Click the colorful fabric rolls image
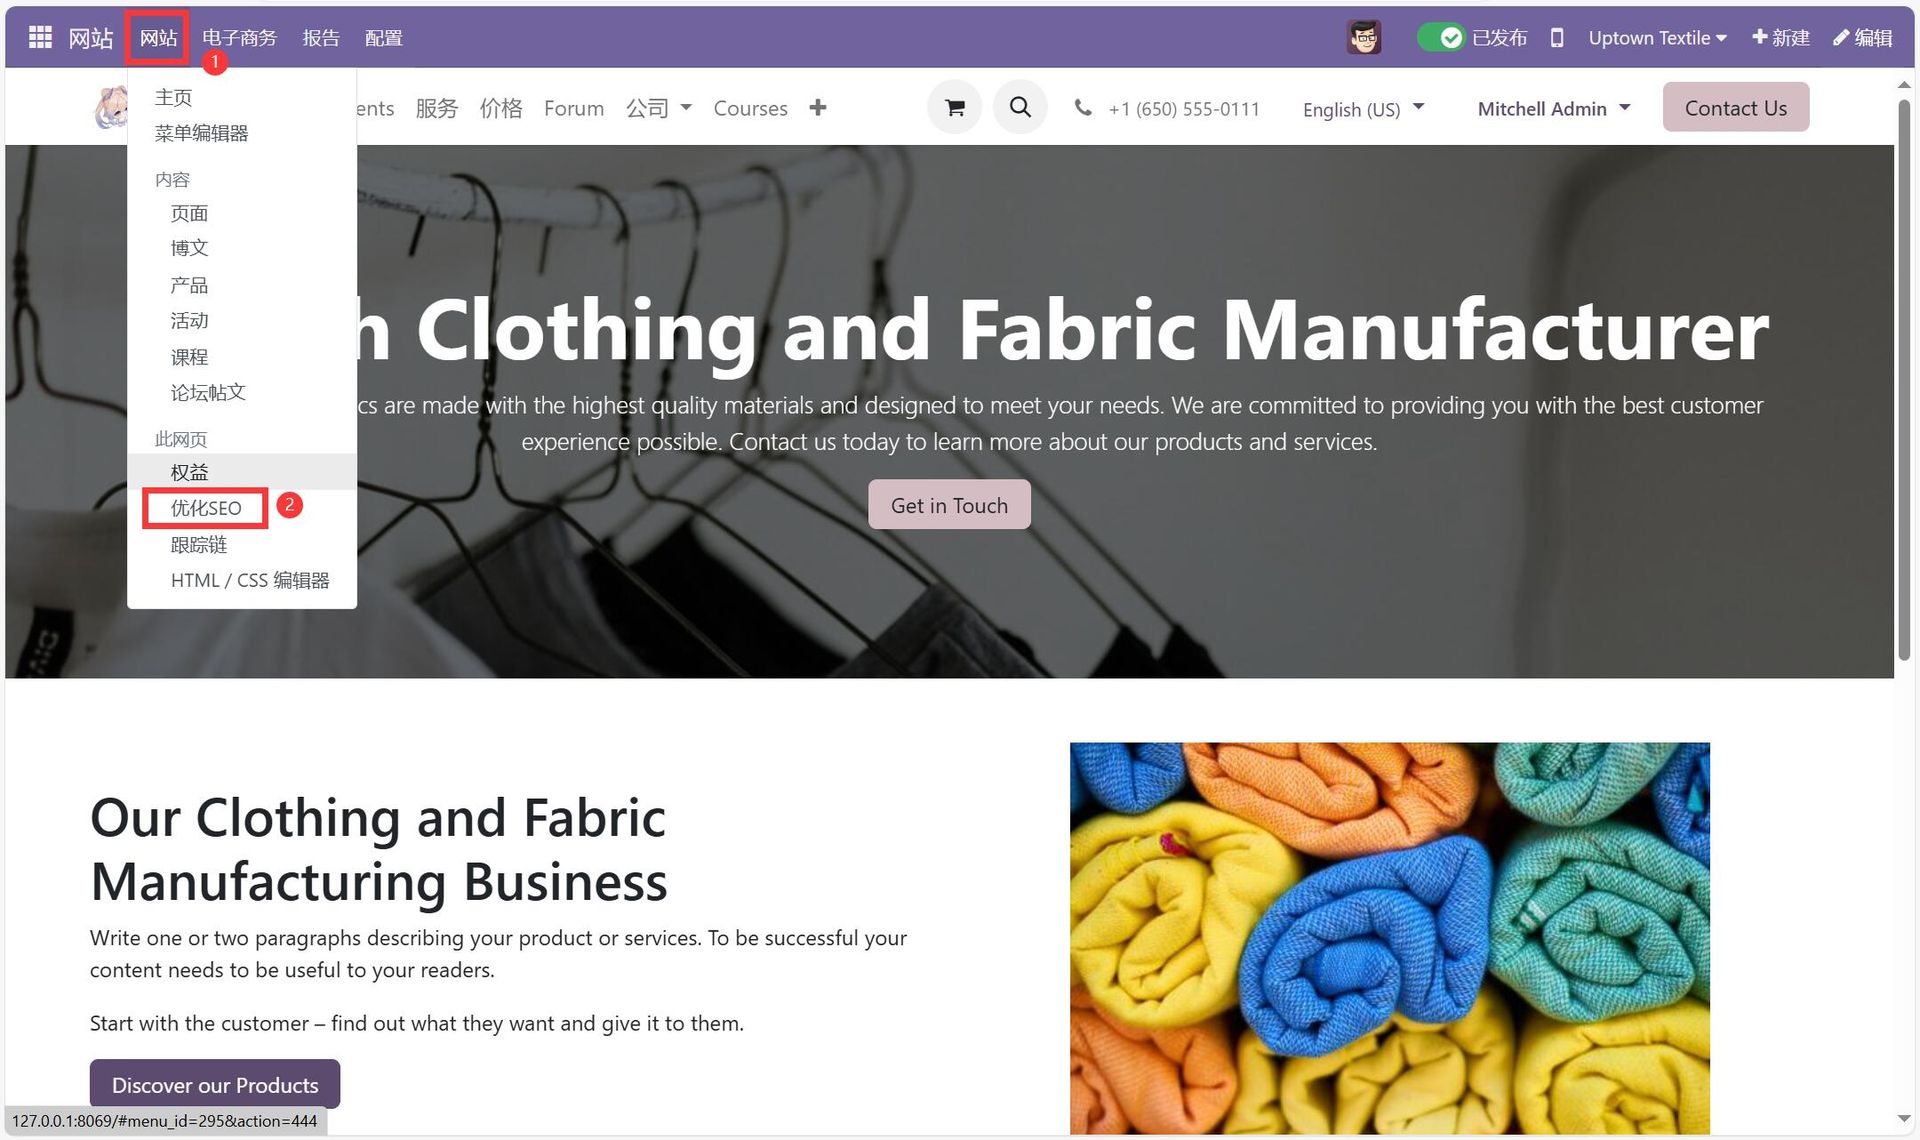Screen dimensions: 1920x1140 [x=1390, y=938]
